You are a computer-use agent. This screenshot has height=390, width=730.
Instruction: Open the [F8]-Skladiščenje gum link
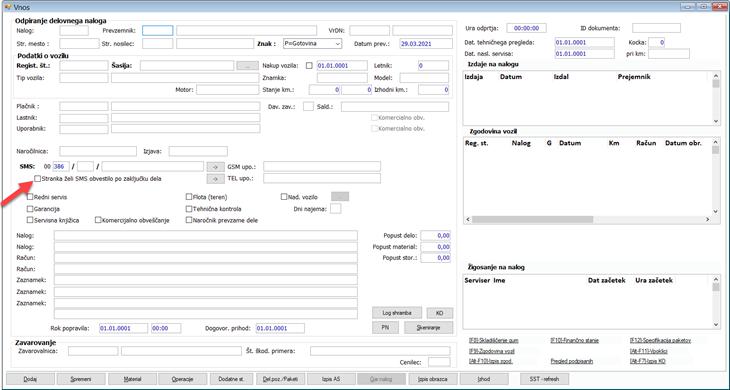(x=493, y=341)
